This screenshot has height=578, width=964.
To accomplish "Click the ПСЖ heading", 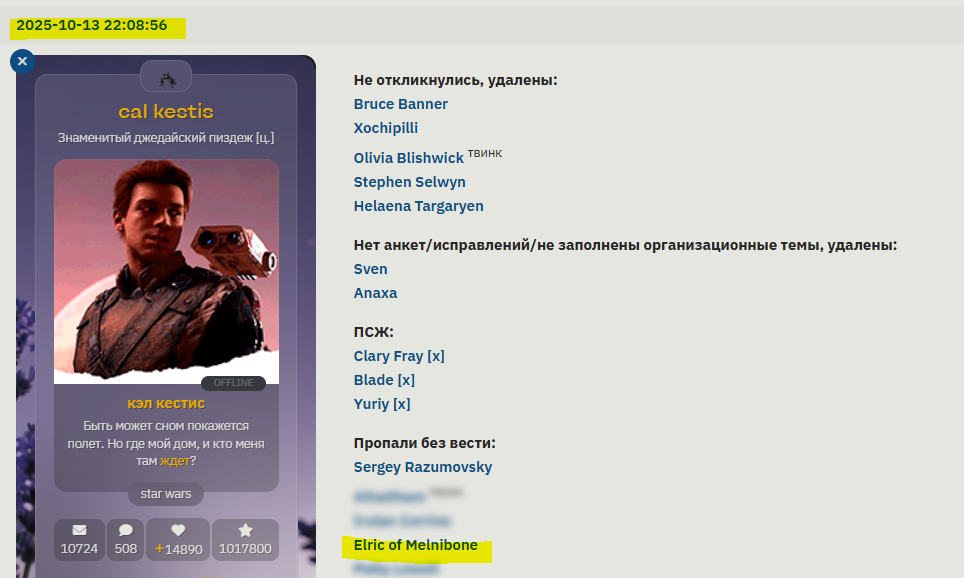I will [373, 332].
